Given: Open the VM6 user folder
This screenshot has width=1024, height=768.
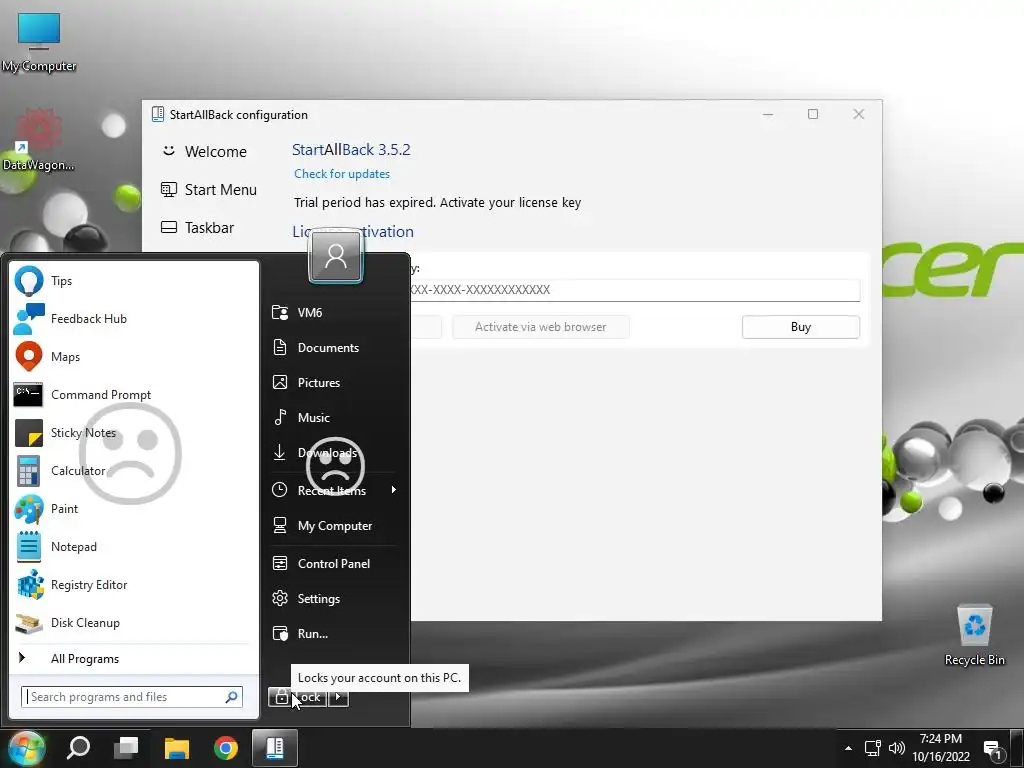Looking at the screenshot, I should point(334,312).
